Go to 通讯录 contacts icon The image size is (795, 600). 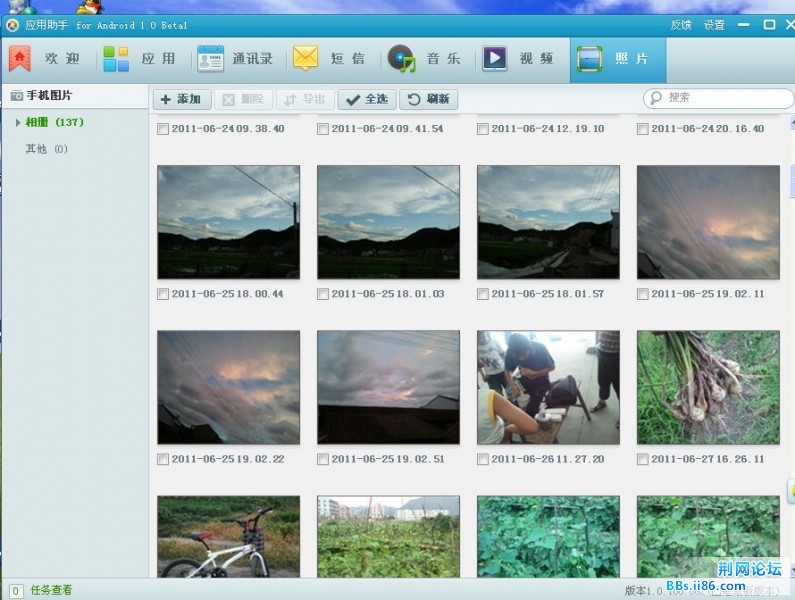(211, 59)
